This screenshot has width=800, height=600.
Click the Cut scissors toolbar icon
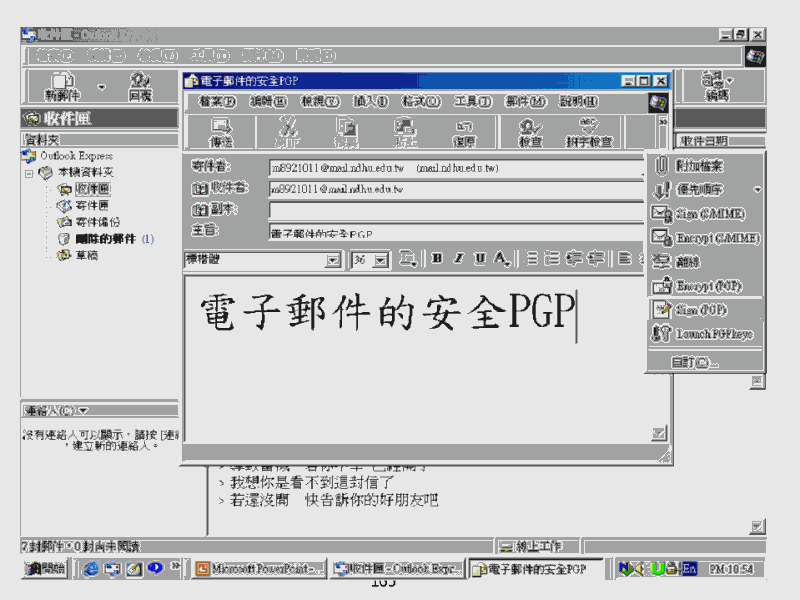[288, 132]
